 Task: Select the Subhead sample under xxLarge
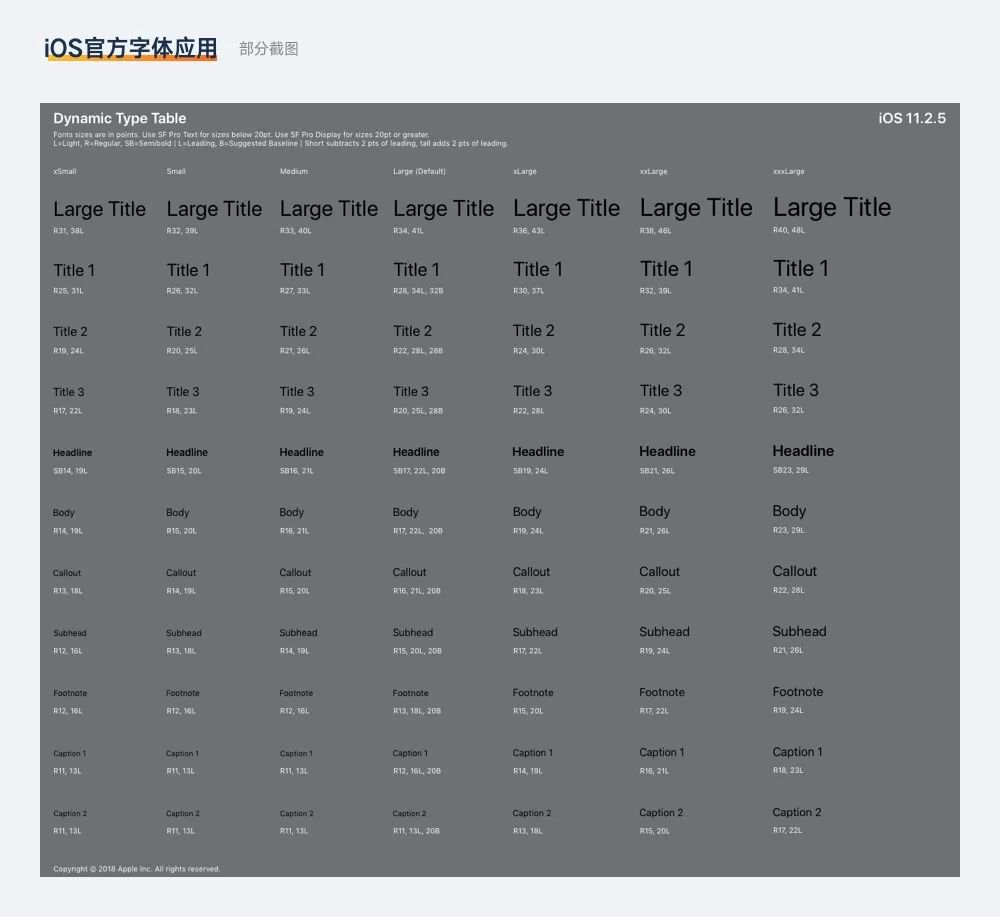click(664, 632)
